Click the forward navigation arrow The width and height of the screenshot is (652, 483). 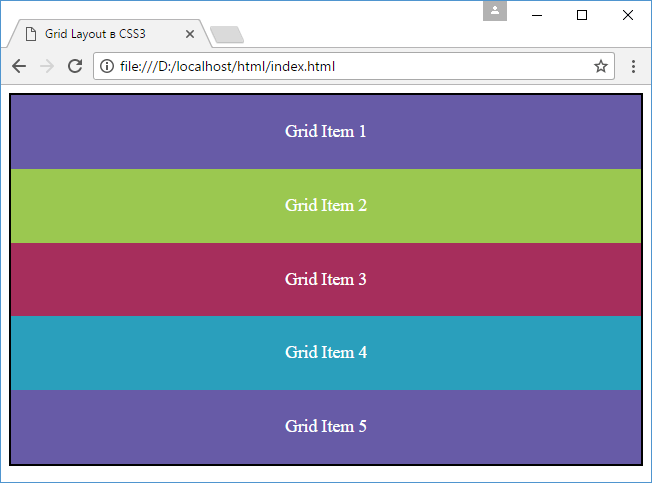(46, 67)
